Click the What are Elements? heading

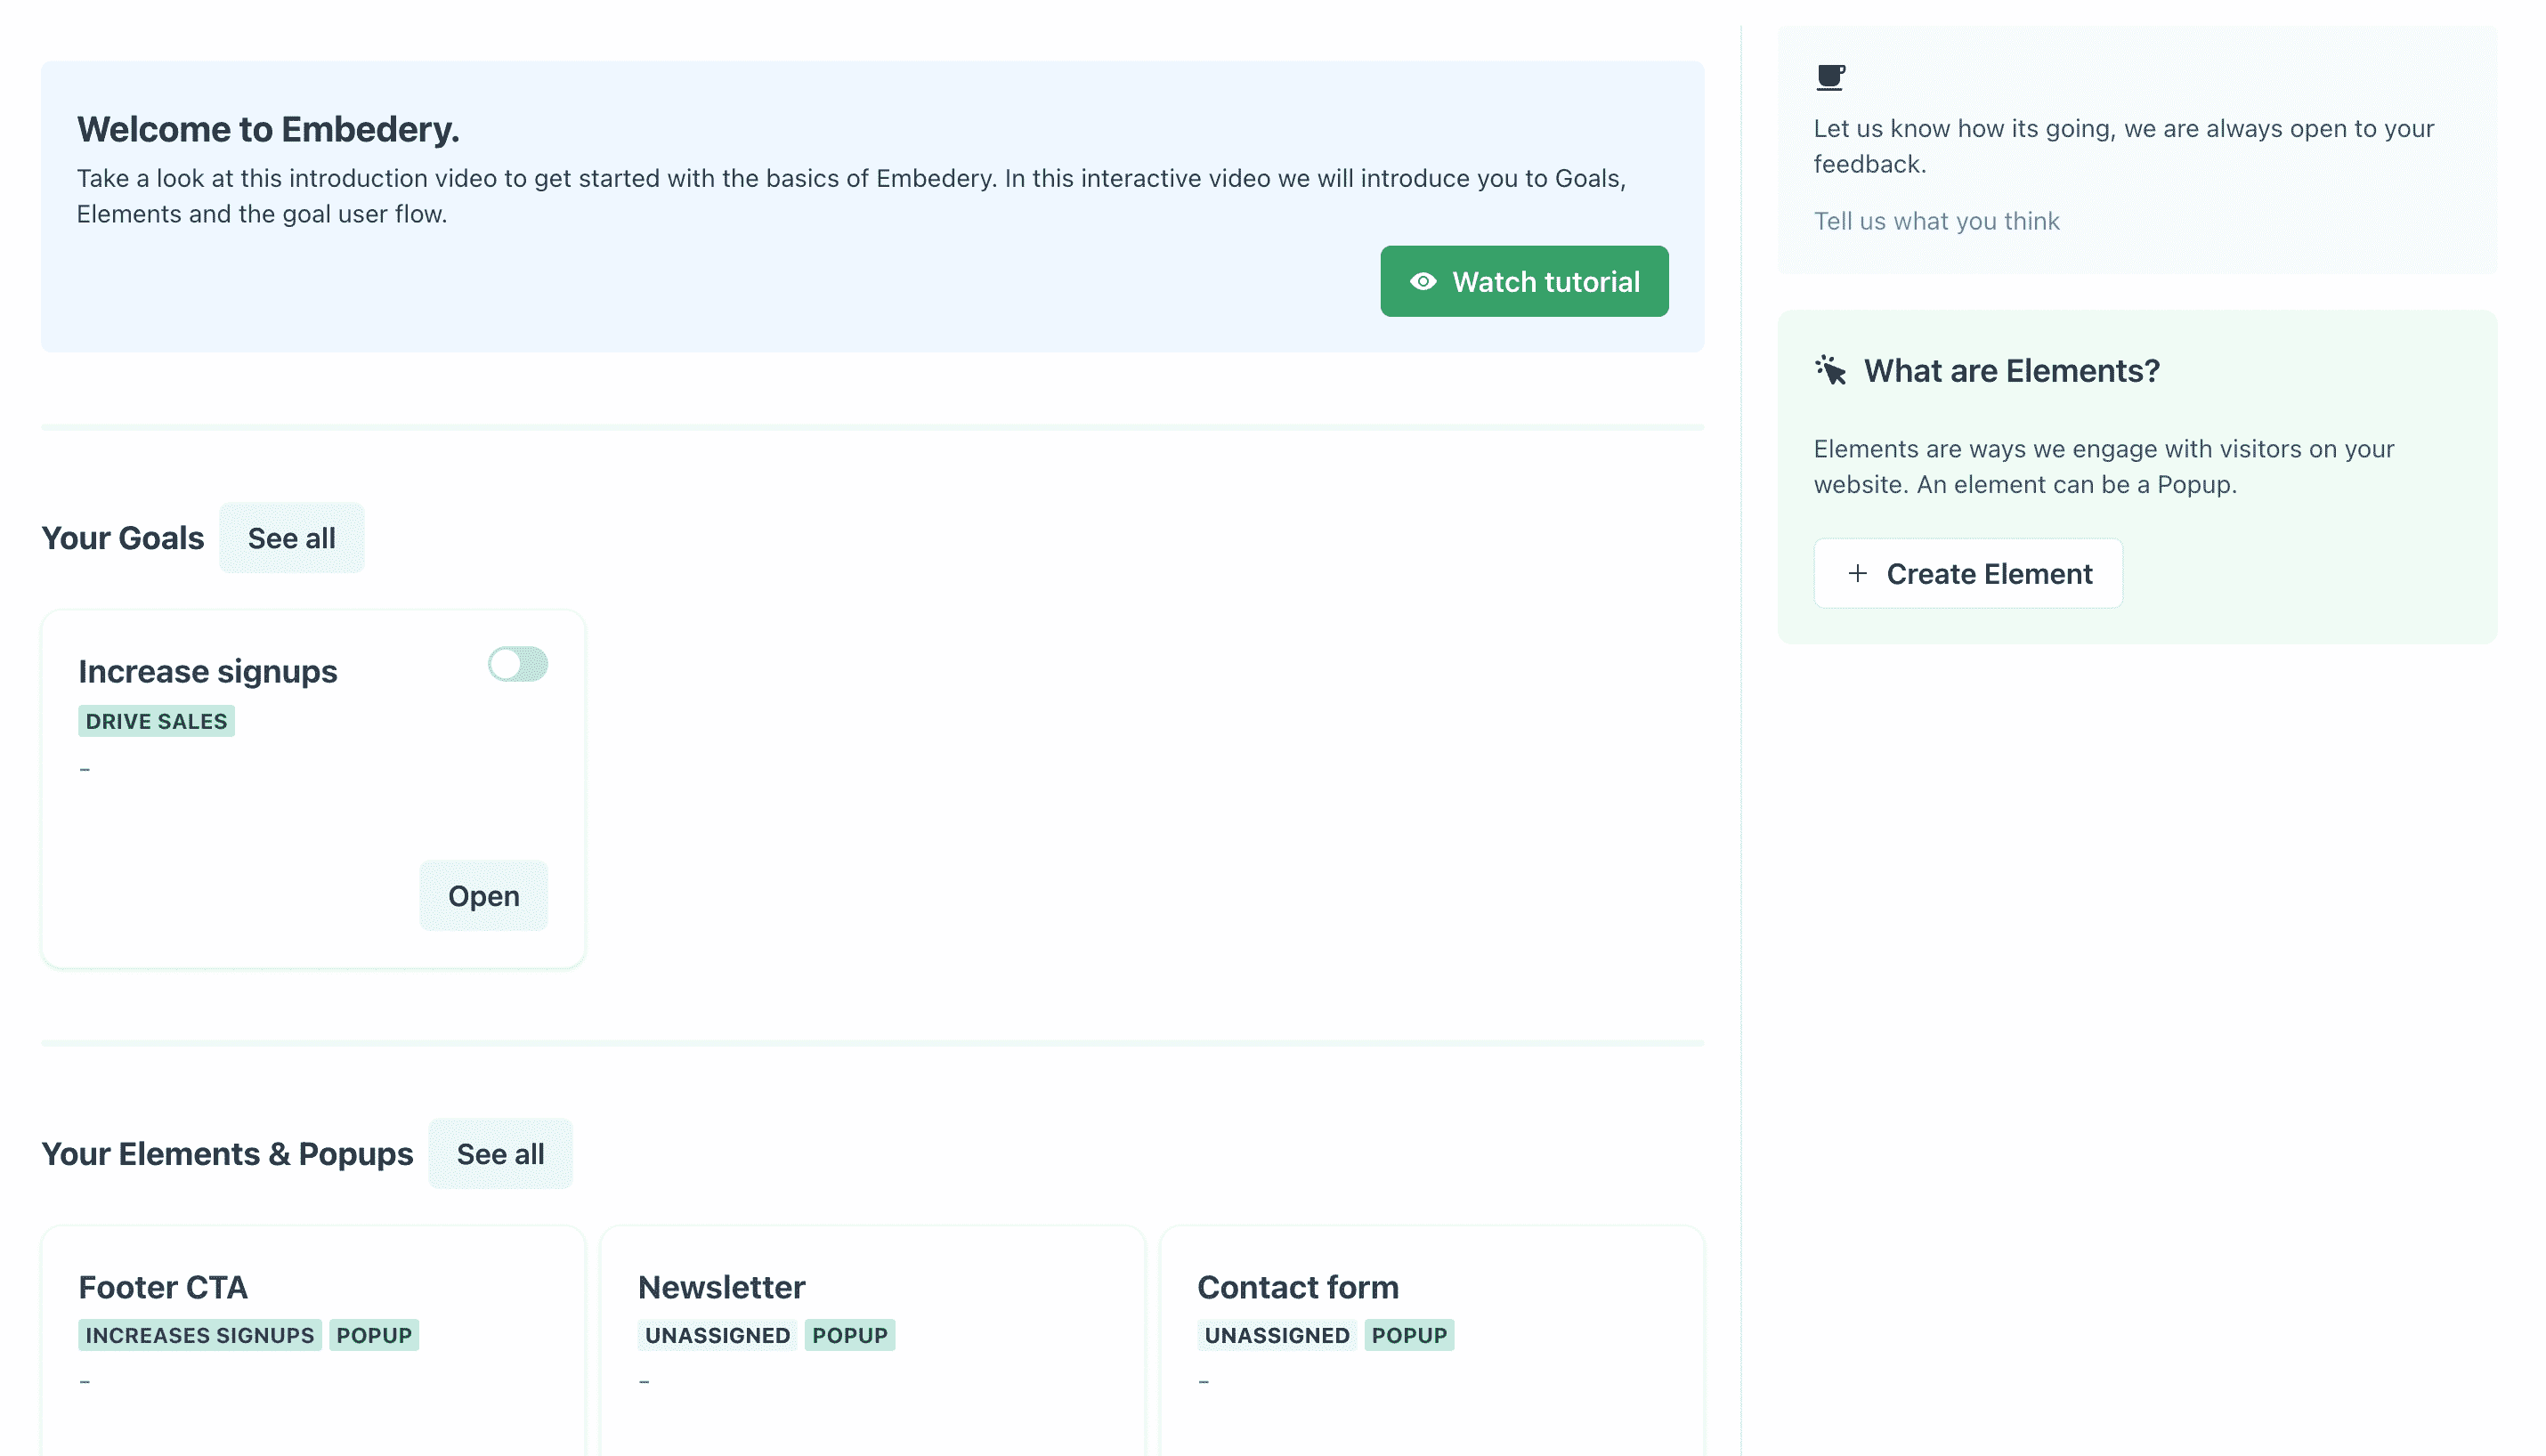click(2011, 370)
